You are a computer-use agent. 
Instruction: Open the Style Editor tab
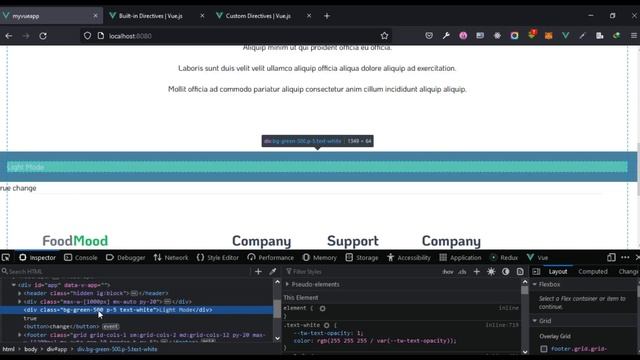click(x=218, y=258)
